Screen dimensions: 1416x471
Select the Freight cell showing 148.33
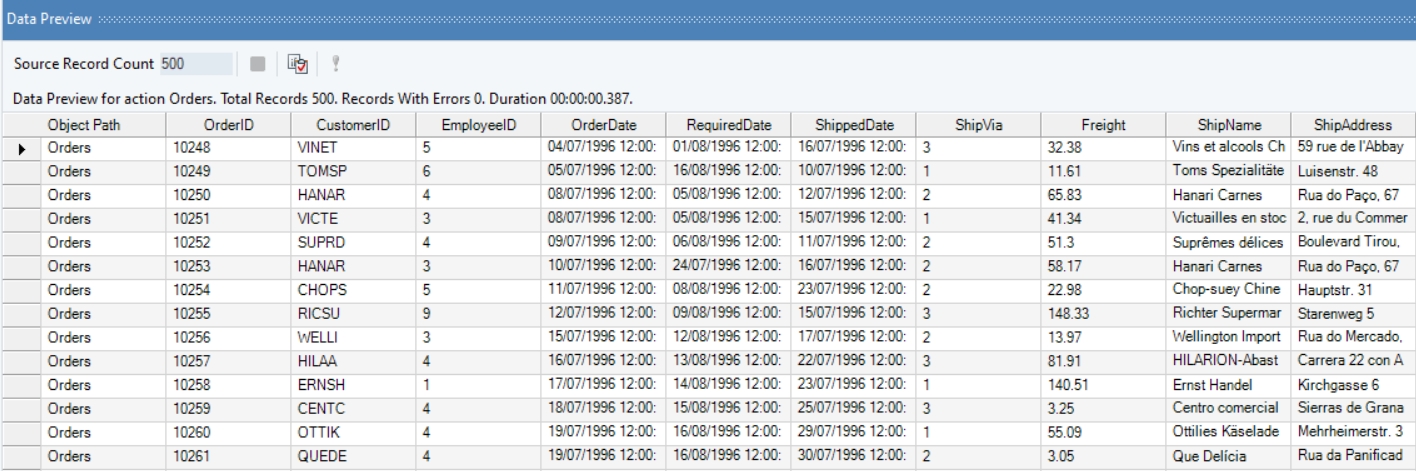[x=1103, y=312]
